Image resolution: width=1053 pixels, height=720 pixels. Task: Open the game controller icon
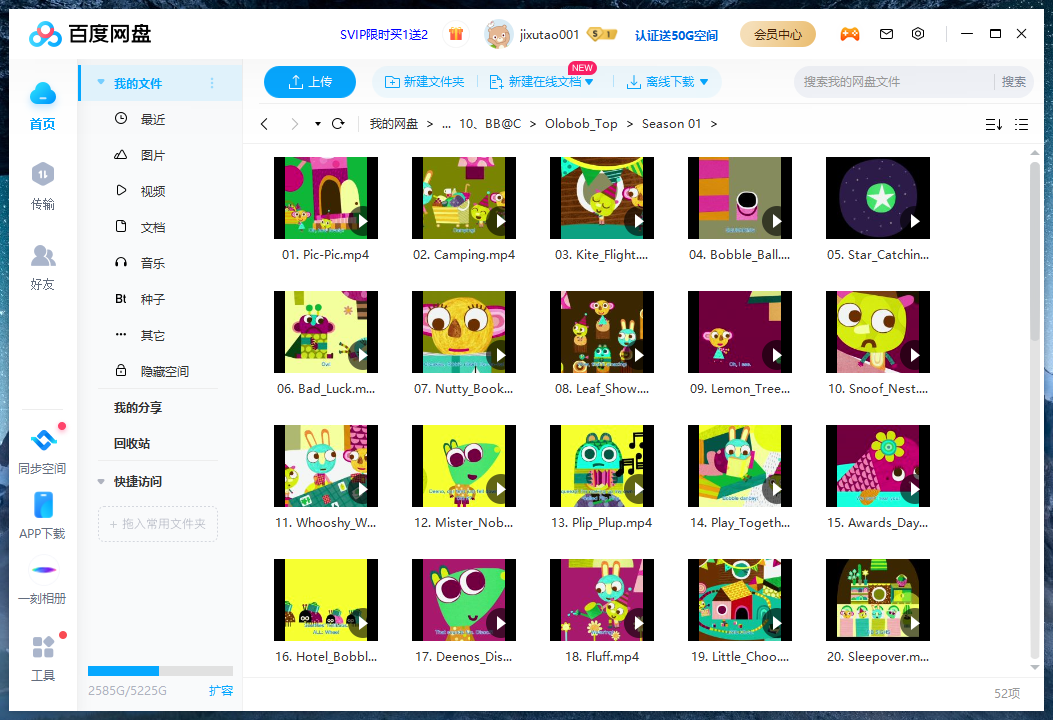click(850, 34)
